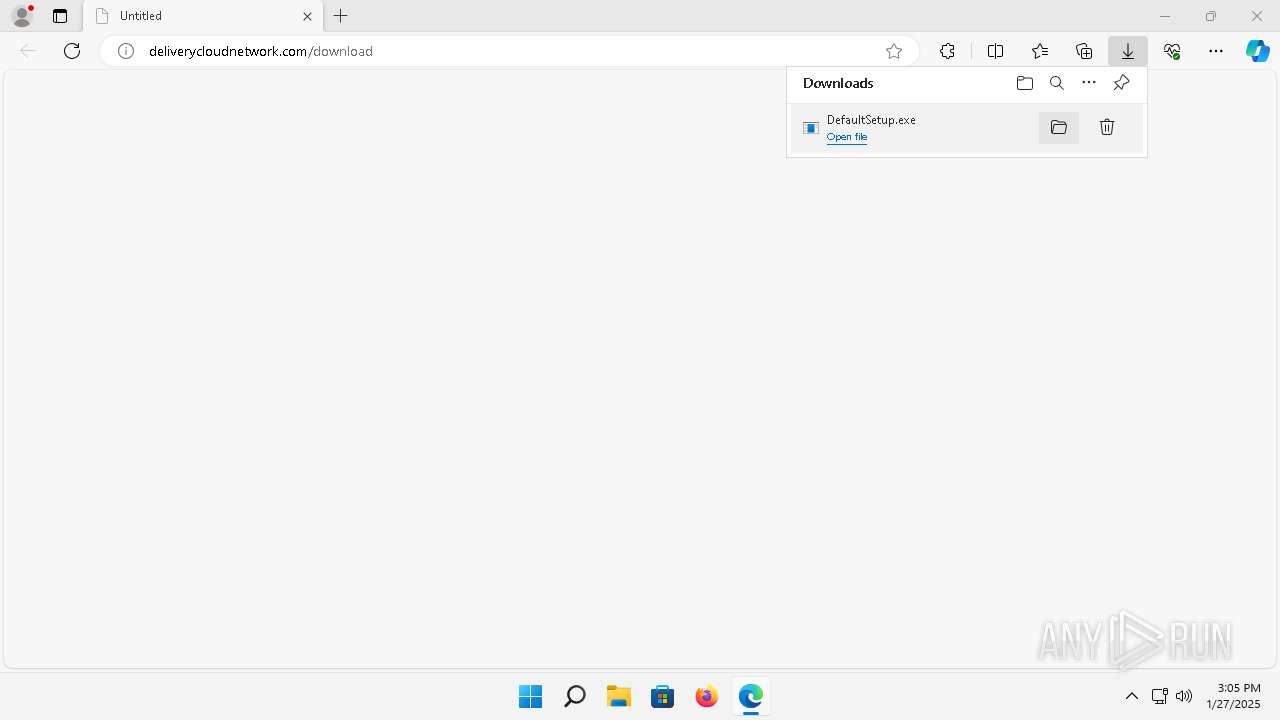1280x720 pixels.
Task: Minimize the browser window
Action: click(x=1165, y=16)
